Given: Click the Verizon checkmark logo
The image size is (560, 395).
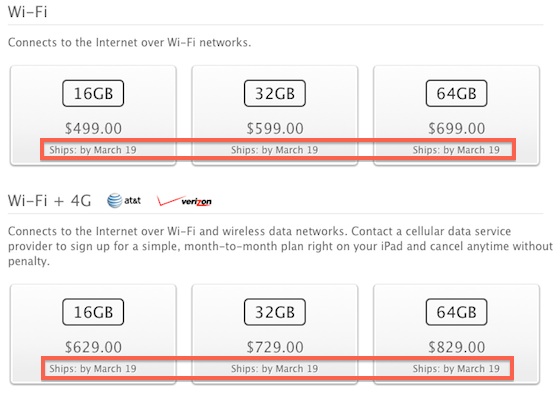Looking at the screenshot, I should coord(184,201).
